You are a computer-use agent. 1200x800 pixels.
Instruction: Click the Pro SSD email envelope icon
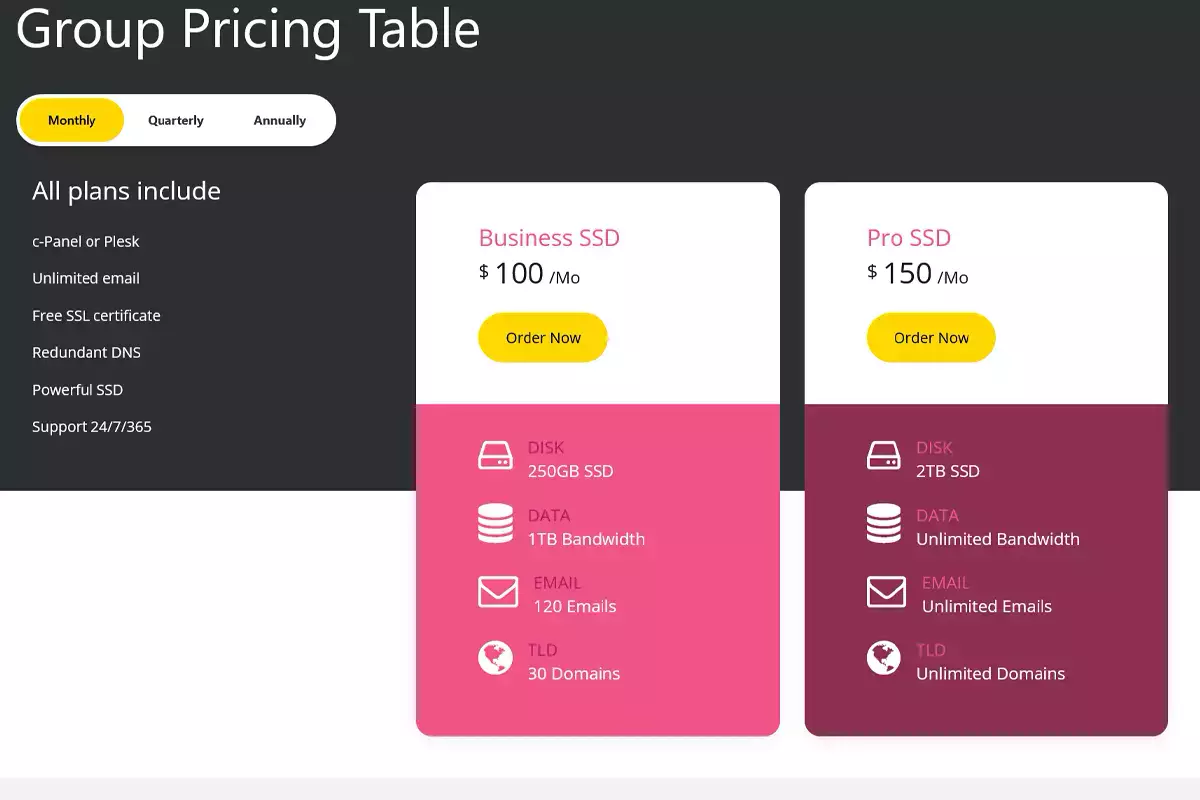tap(886, 592)
